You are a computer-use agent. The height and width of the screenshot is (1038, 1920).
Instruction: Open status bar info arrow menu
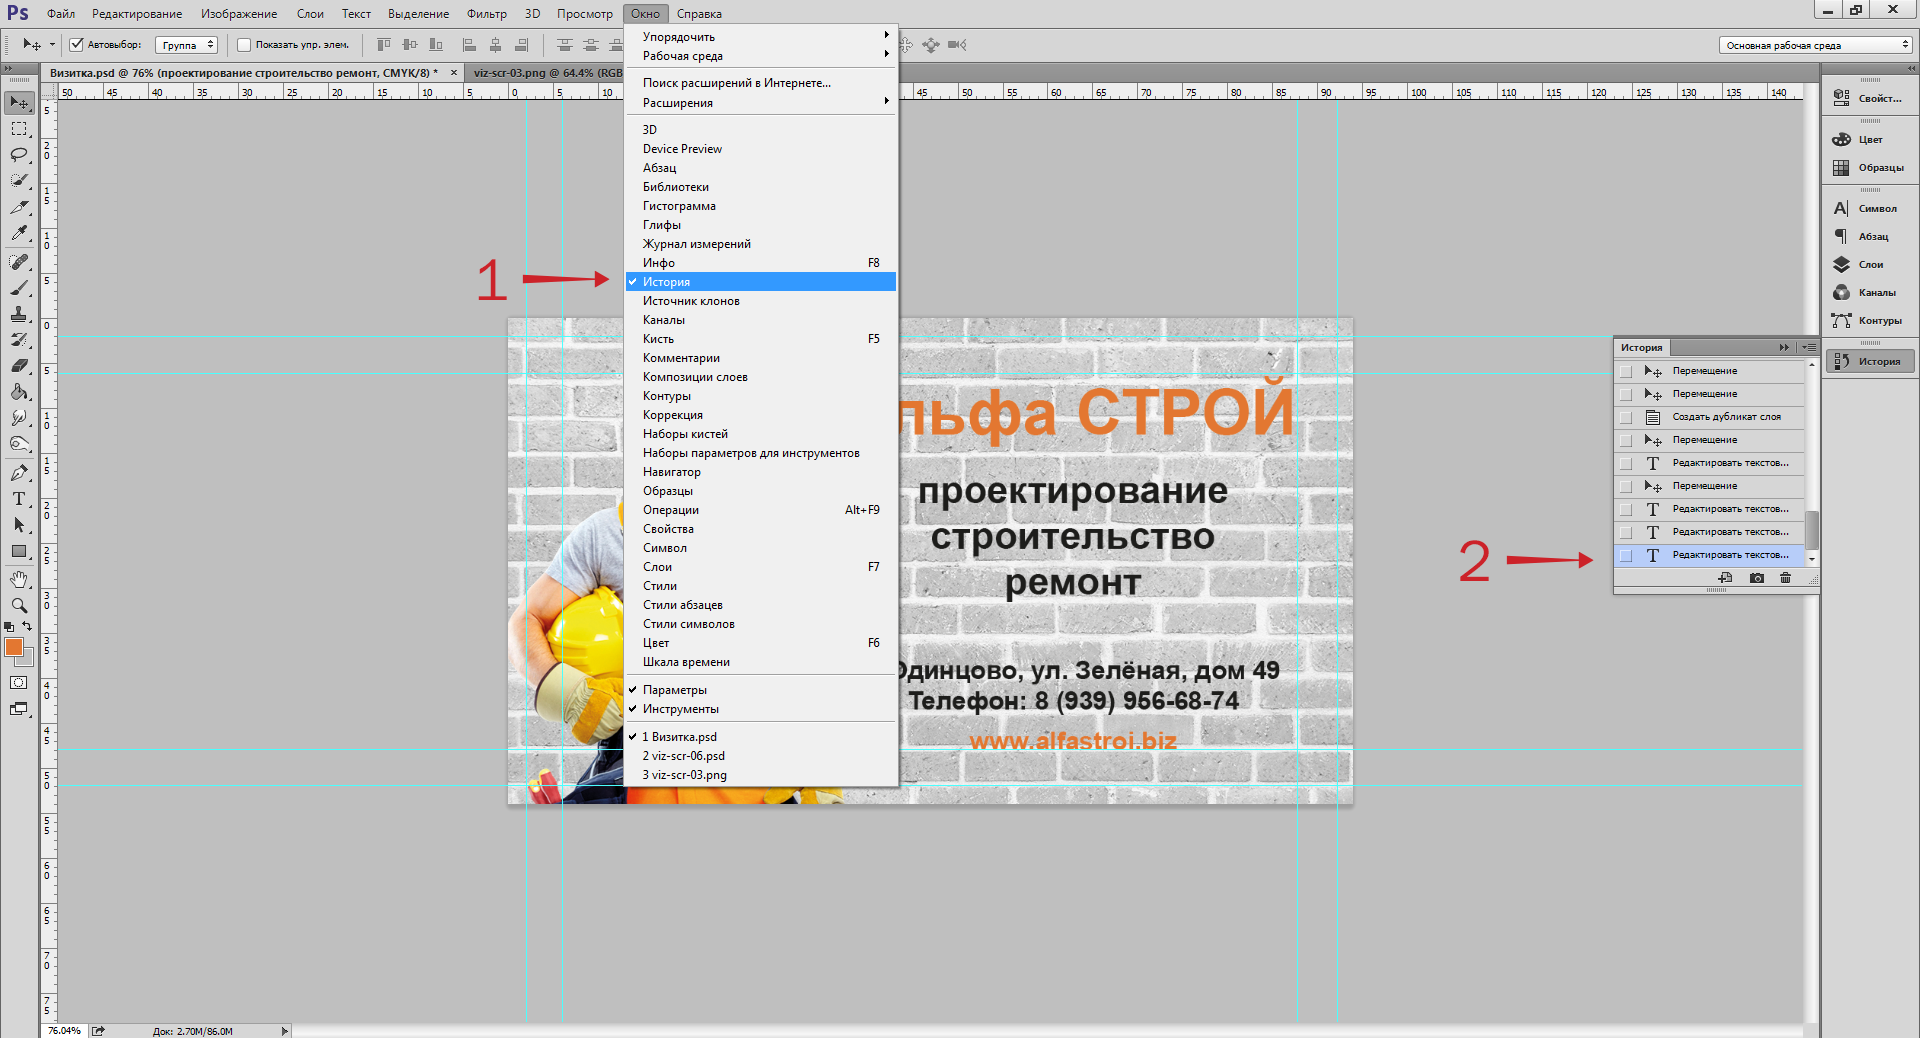click(285, 1031)
